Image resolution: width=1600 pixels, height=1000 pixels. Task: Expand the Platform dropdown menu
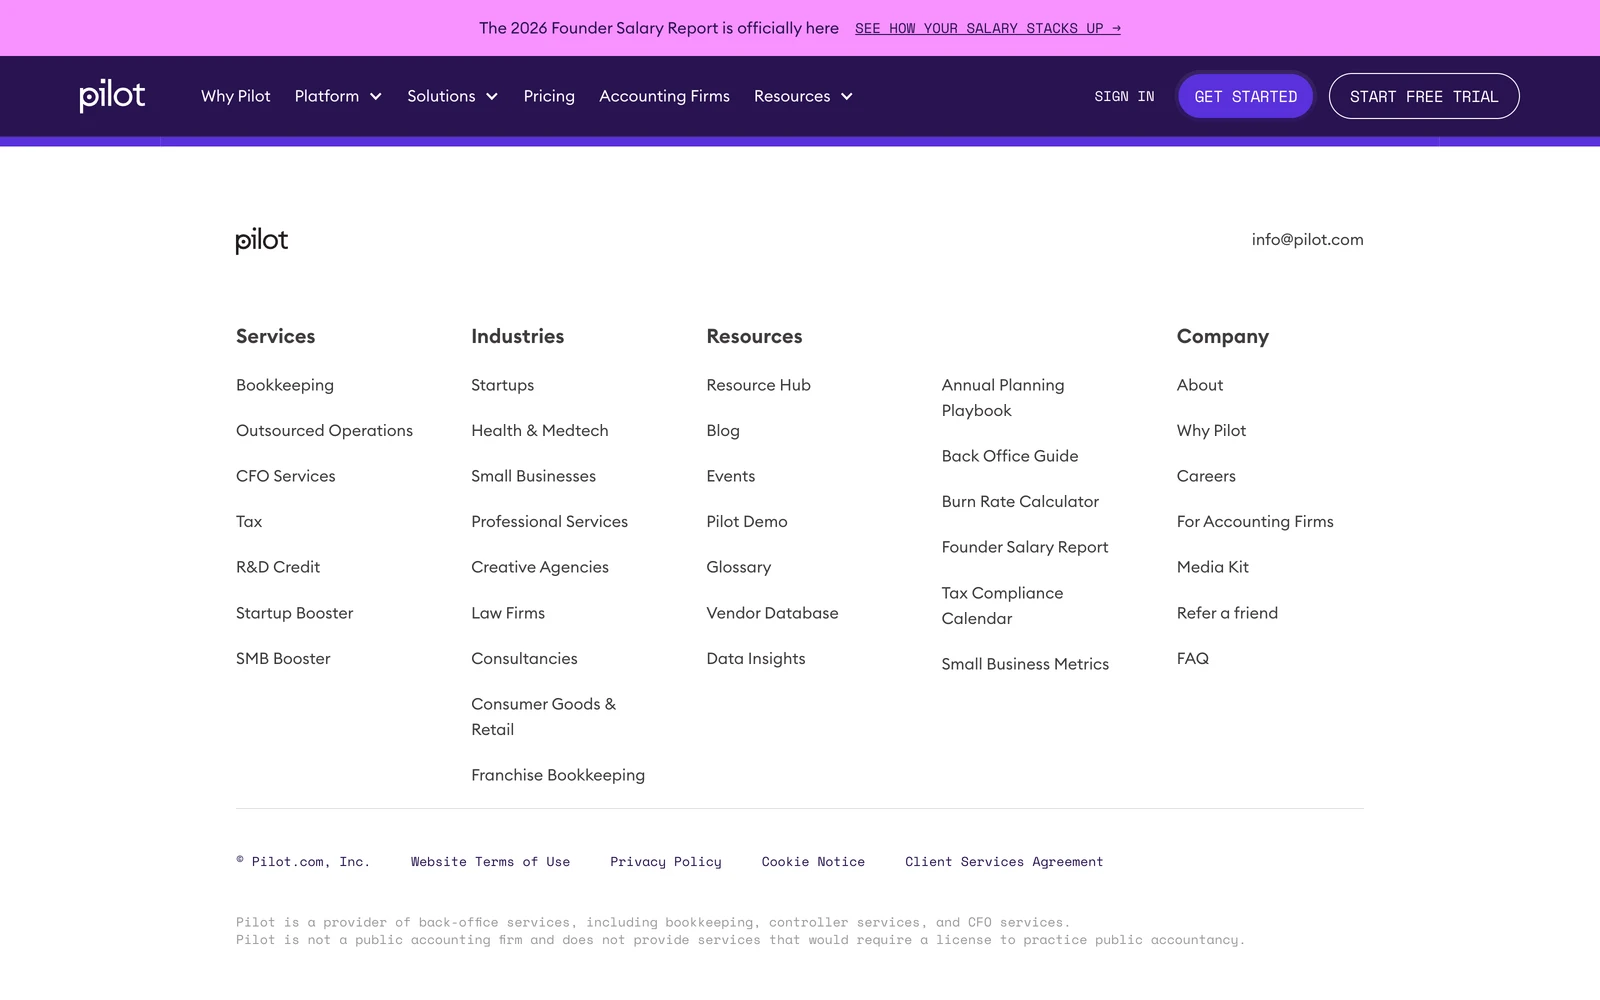point(338,96)
